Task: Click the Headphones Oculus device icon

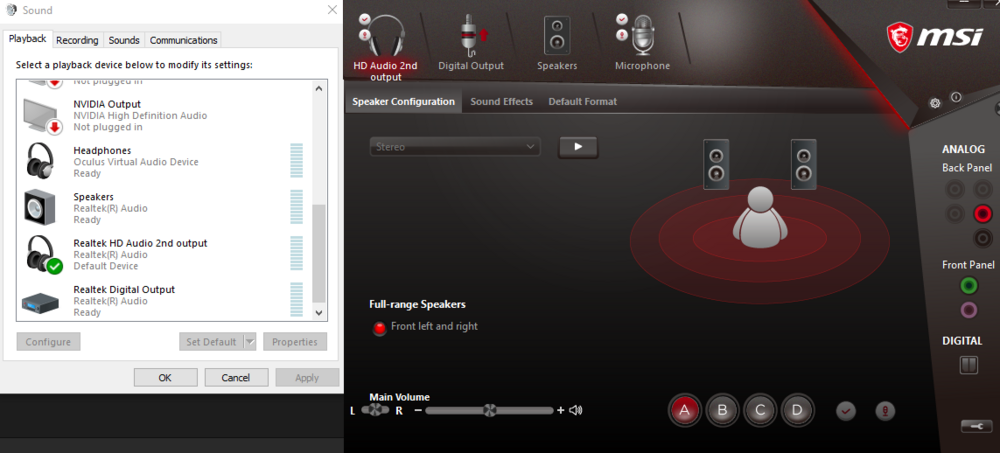Action: click(x=41, y=160)
